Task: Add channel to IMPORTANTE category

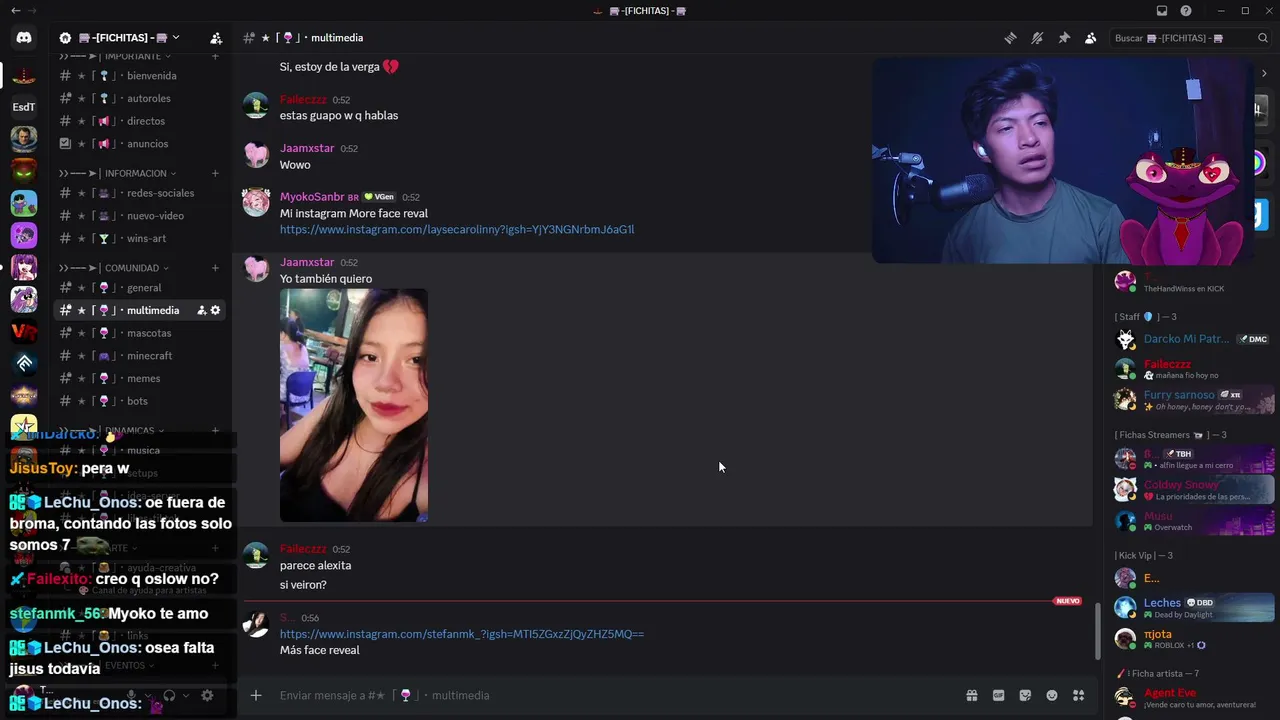Action: [215, 56]
